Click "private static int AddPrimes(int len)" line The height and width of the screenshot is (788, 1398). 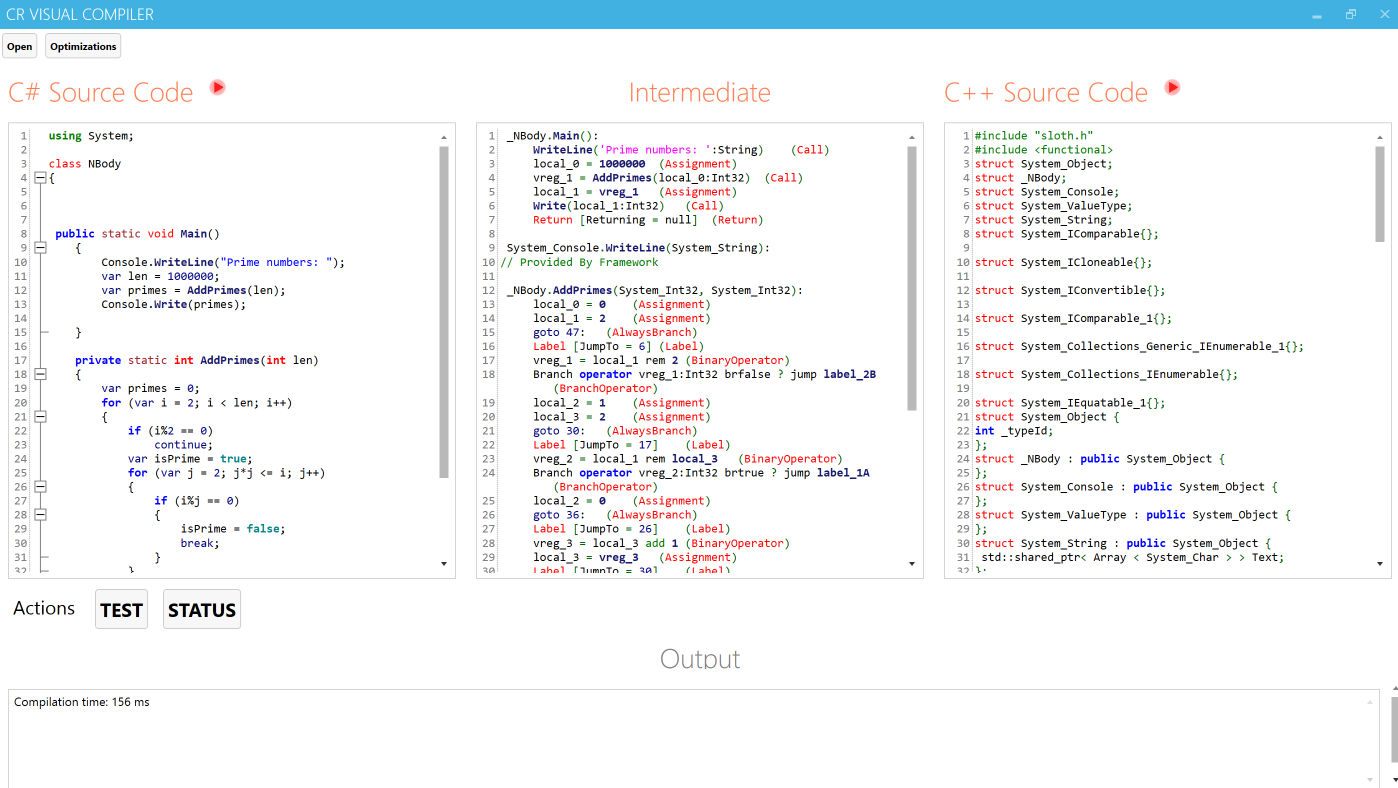click(x=197, y=360)
